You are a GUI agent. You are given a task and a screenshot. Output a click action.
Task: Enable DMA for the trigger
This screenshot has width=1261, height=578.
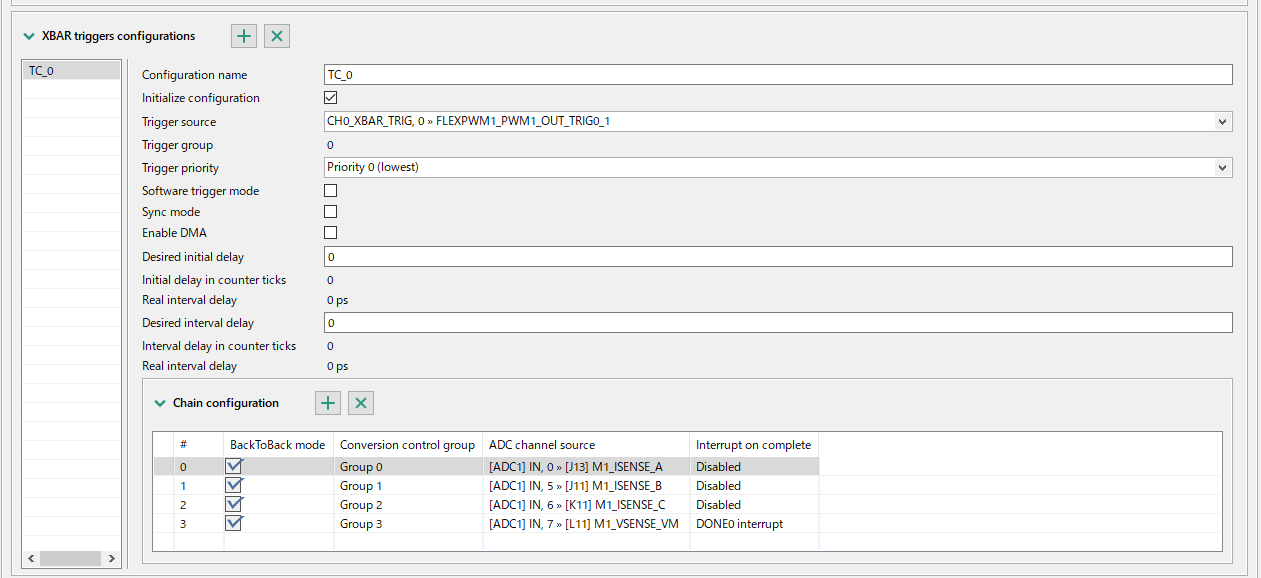330,232
